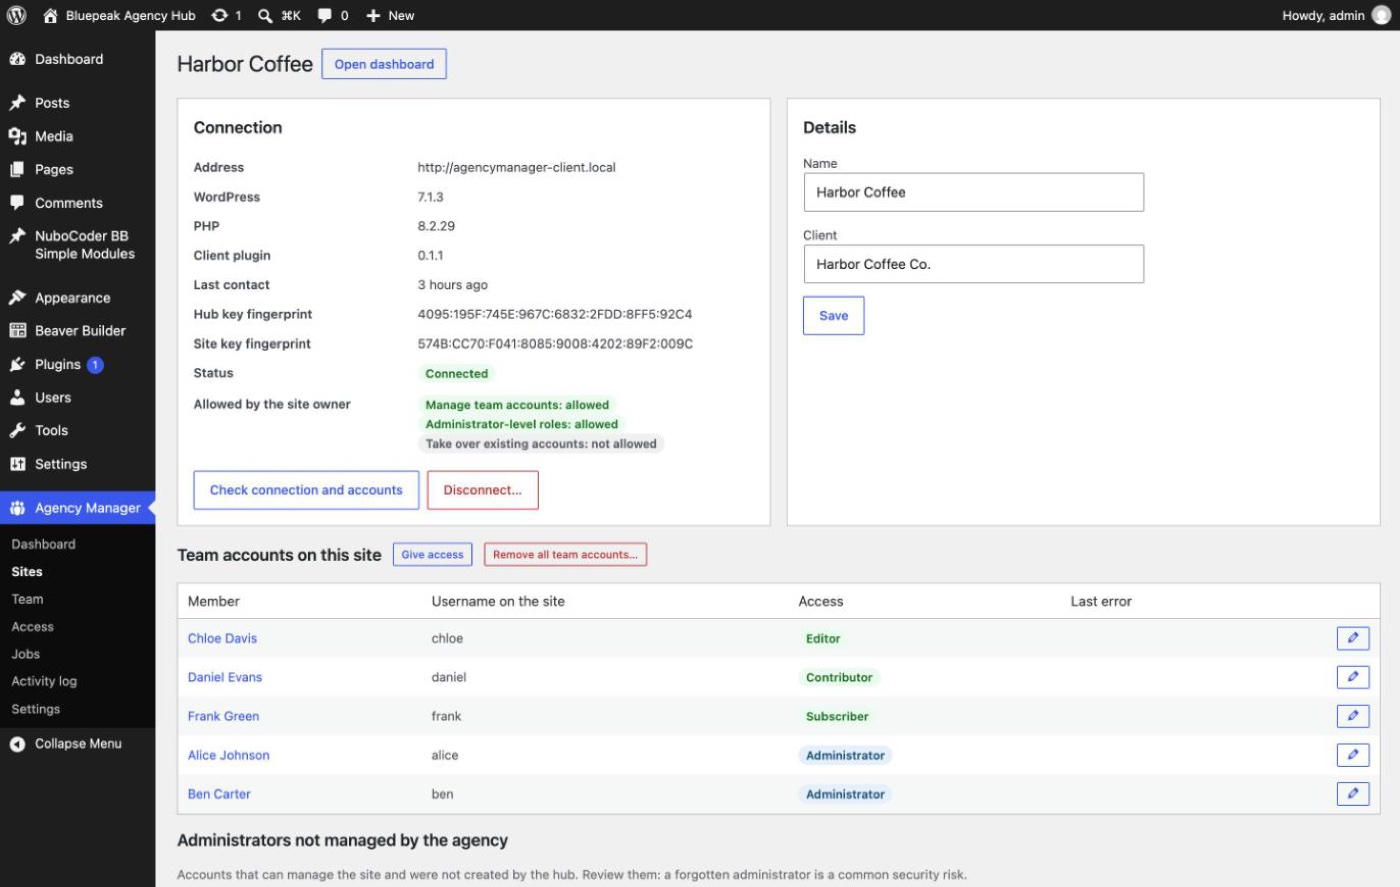Edit Ben Carter access pencil icon
Screen dimensions: 1400x887
click(x=1353, y=794)
